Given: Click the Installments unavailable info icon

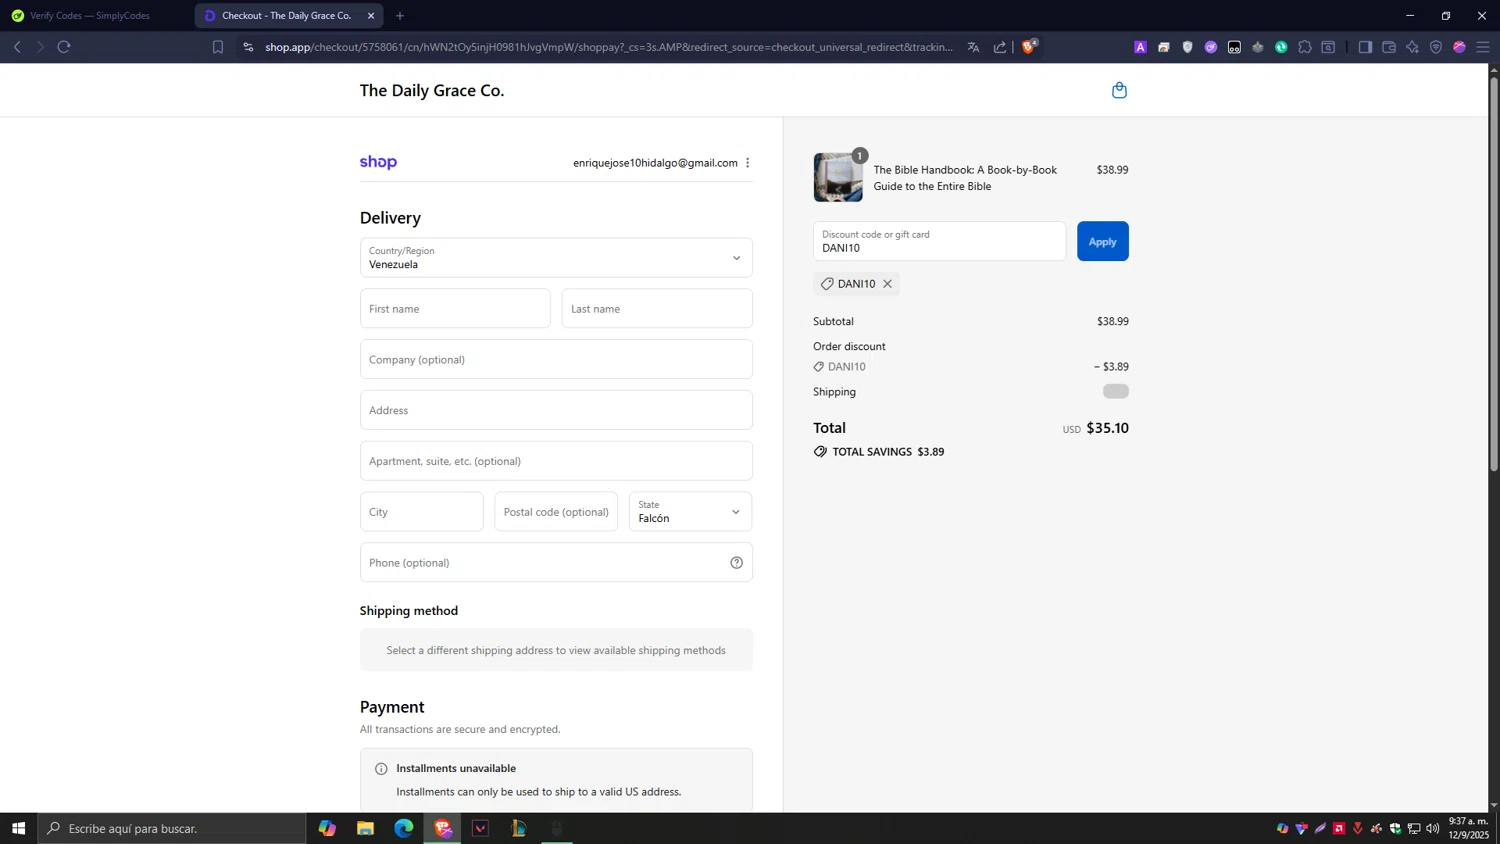Looking at the screenshot, I should [381, 769].
